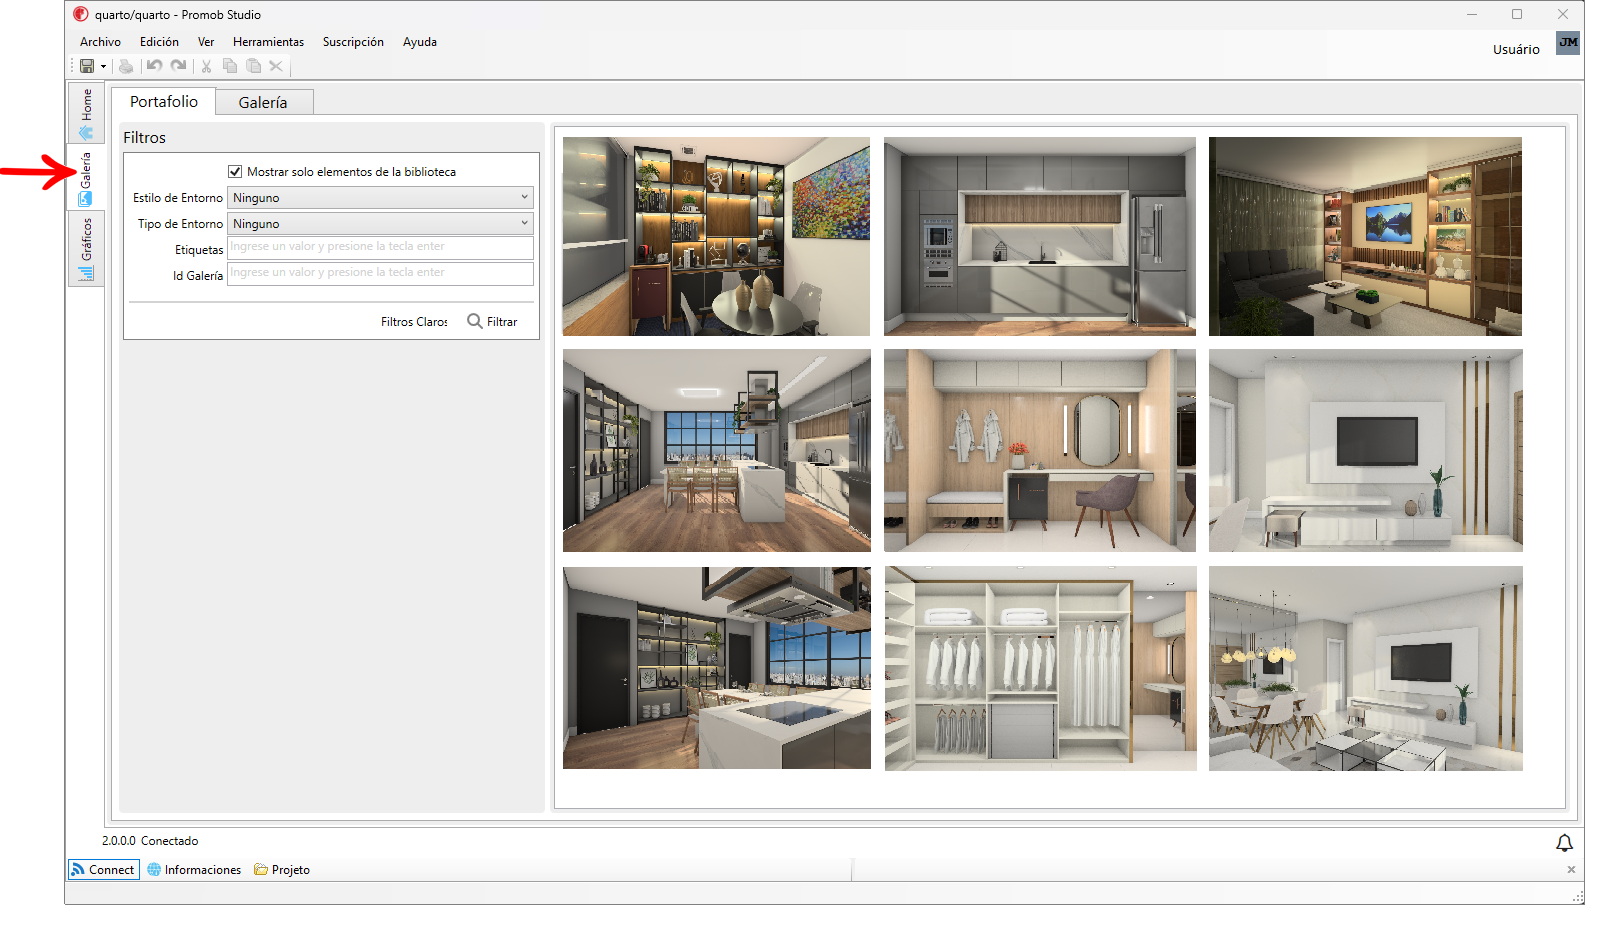This screenshot has width=1614, height=927.
Task: Open the Suscripción menu
Action: point(353,42)
